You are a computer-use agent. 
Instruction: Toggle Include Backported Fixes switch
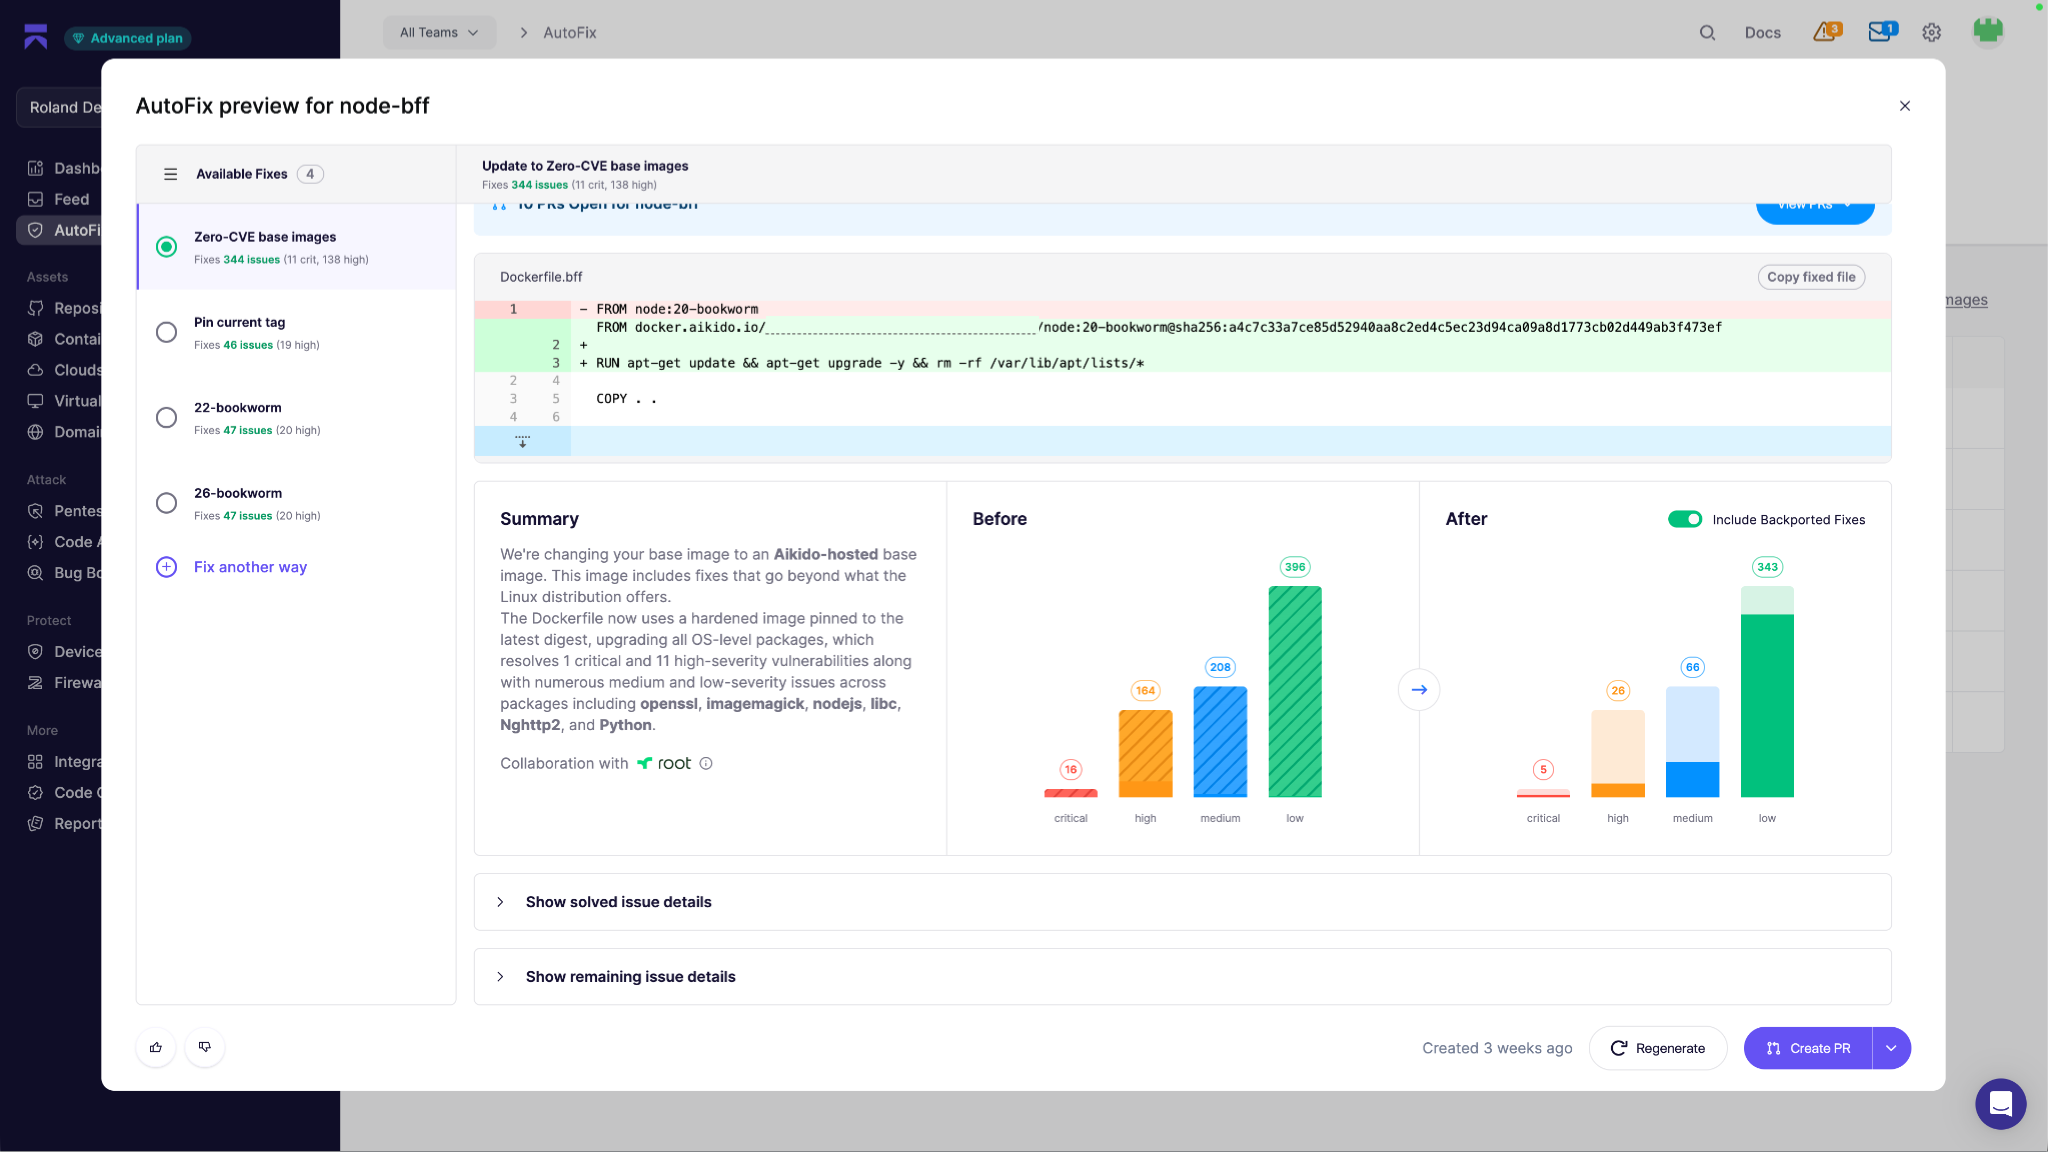pyautogui.click(x=1685, y=519)
